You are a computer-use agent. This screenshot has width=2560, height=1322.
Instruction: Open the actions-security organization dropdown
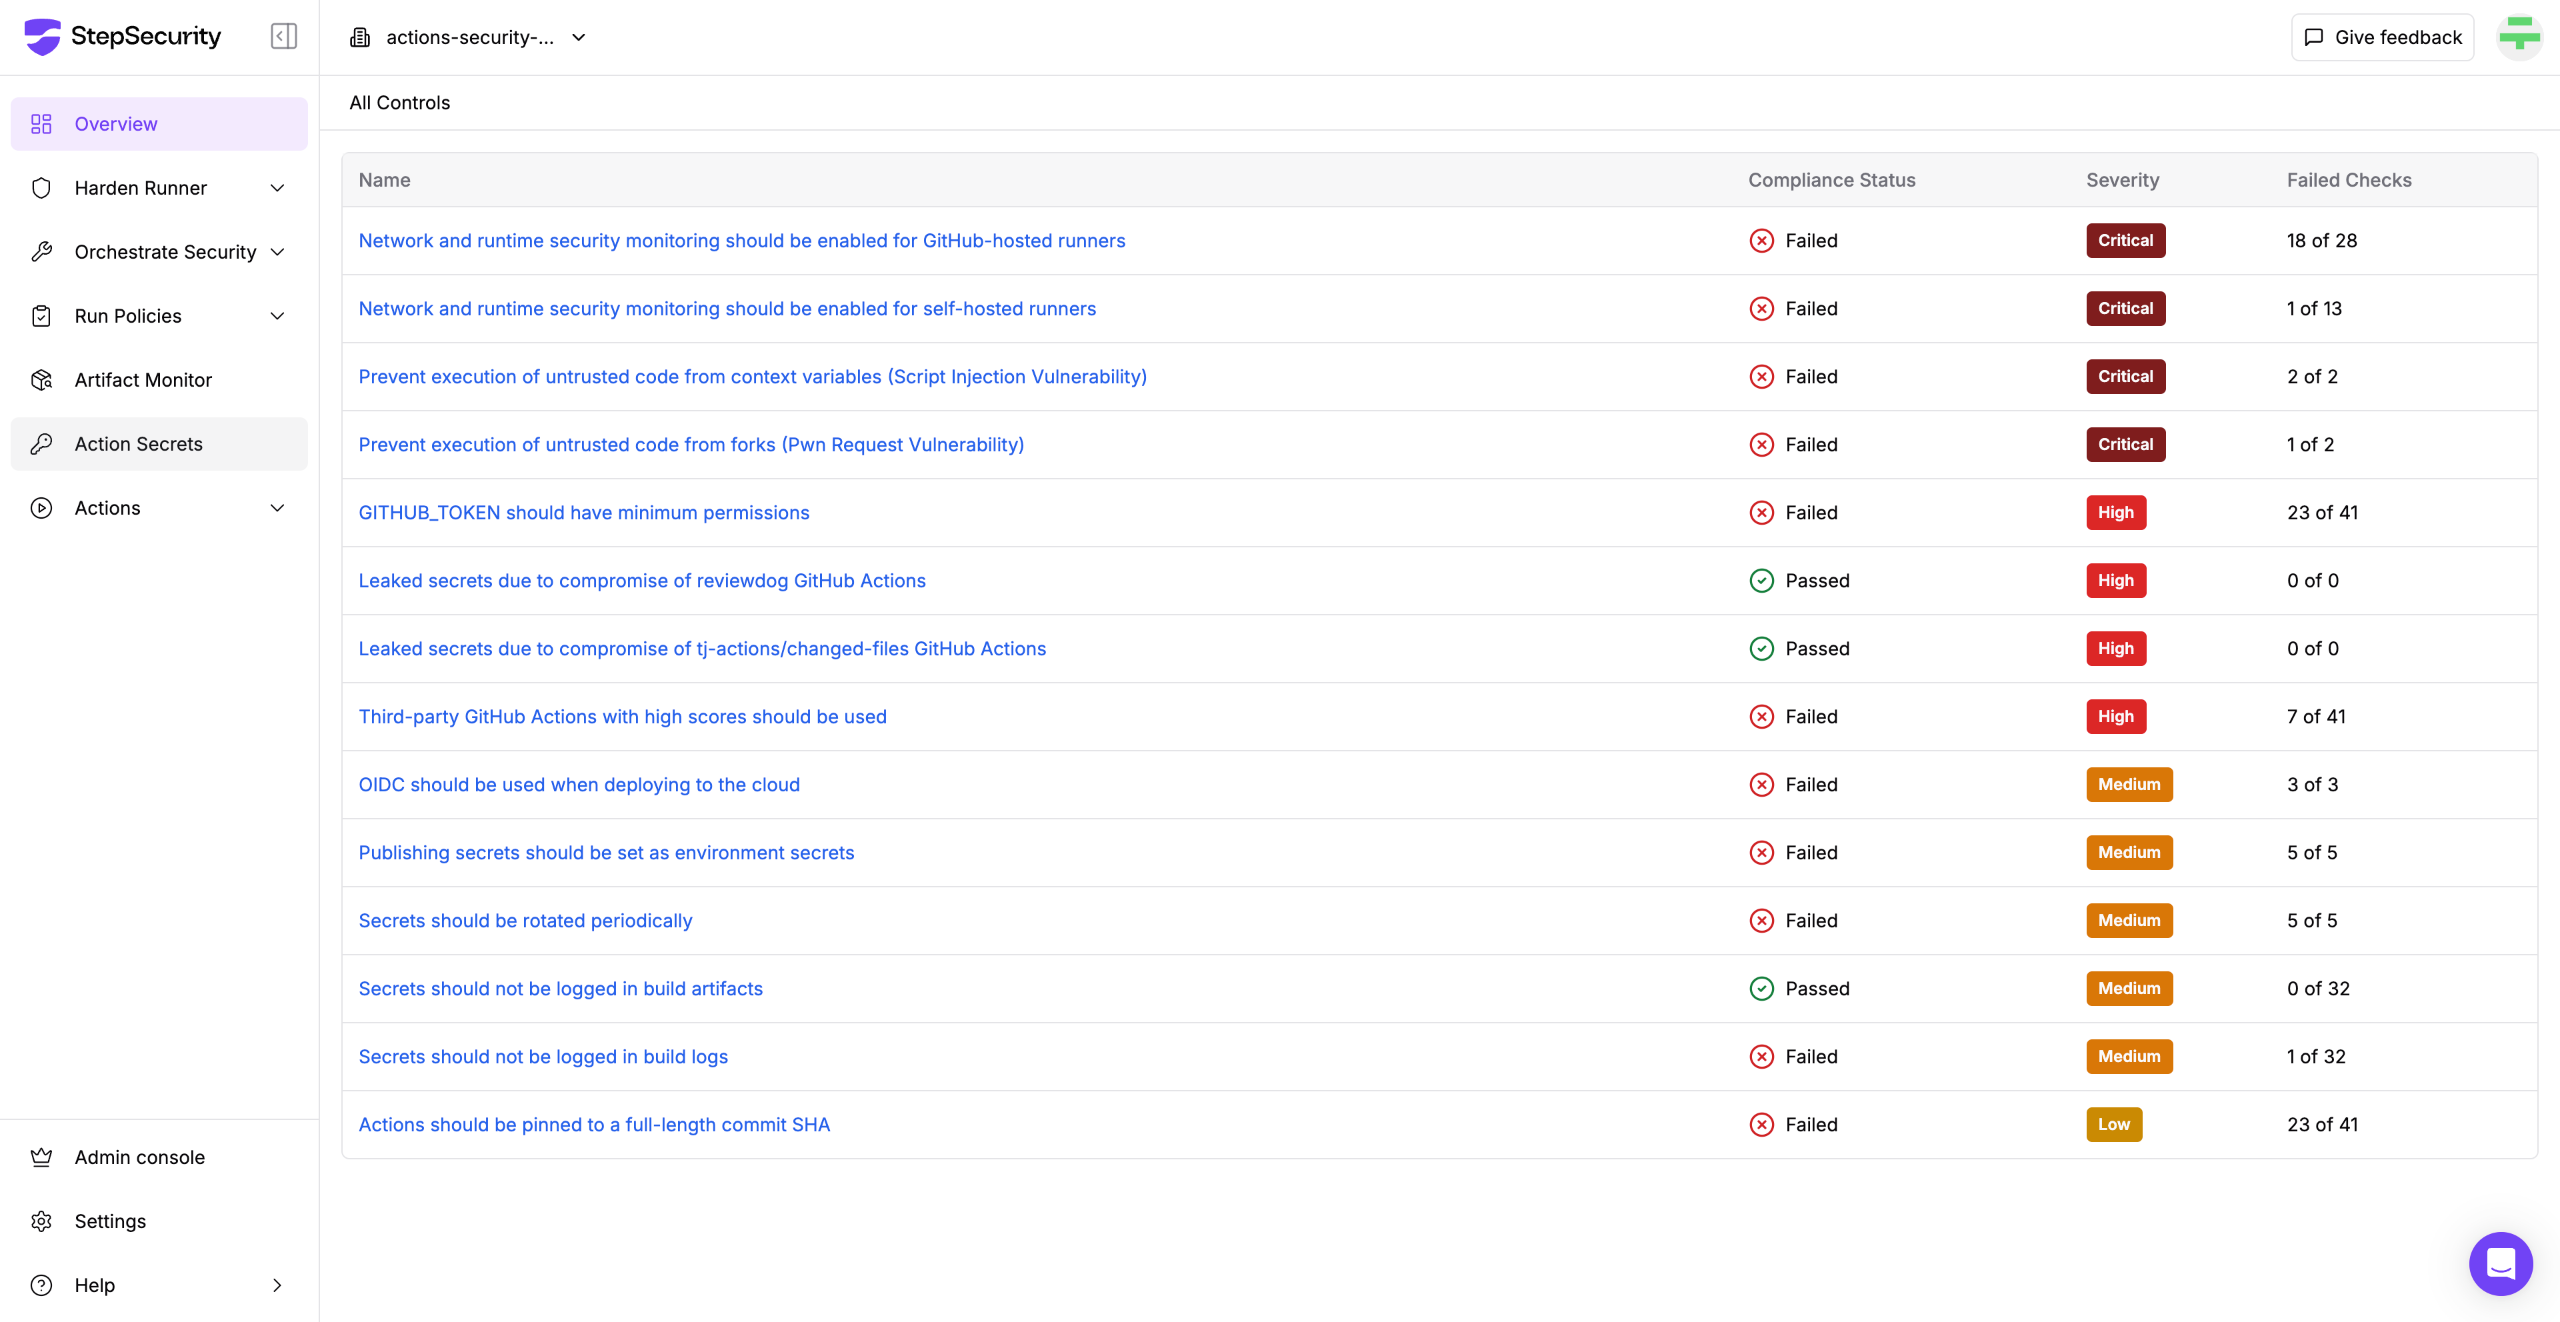point(470,37)
